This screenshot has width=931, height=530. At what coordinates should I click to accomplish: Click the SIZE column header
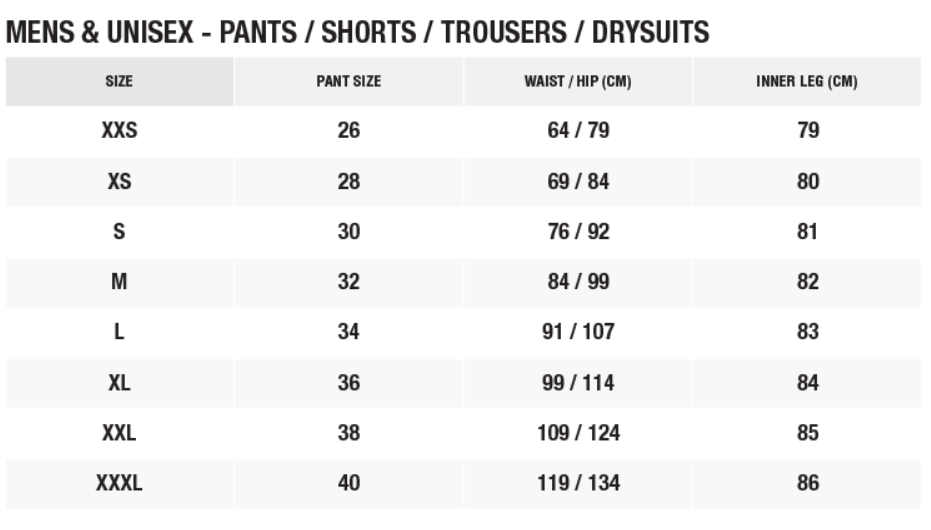coord(119,82)
